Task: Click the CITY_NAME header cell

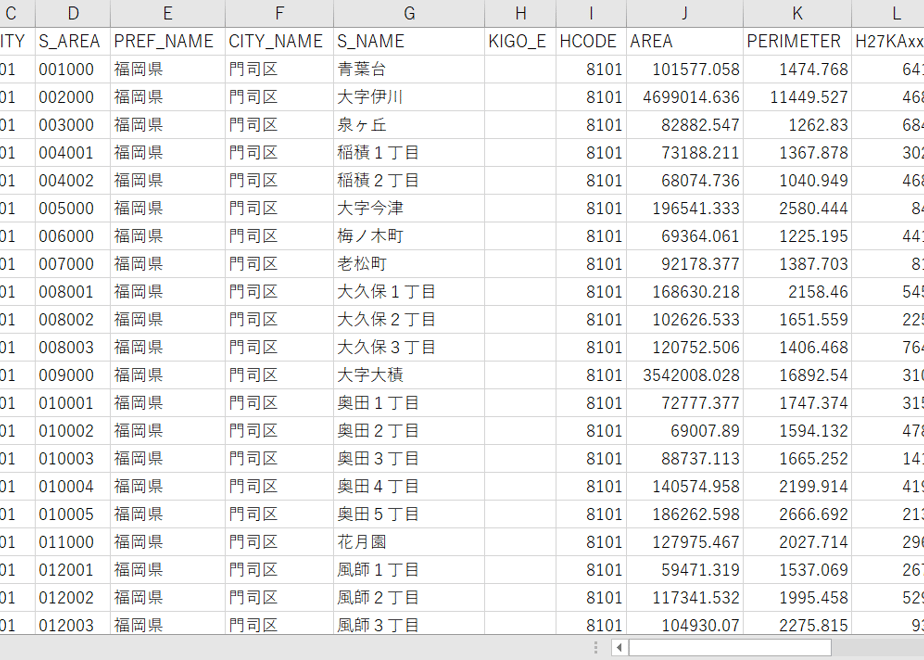Action: click(279, 41)
